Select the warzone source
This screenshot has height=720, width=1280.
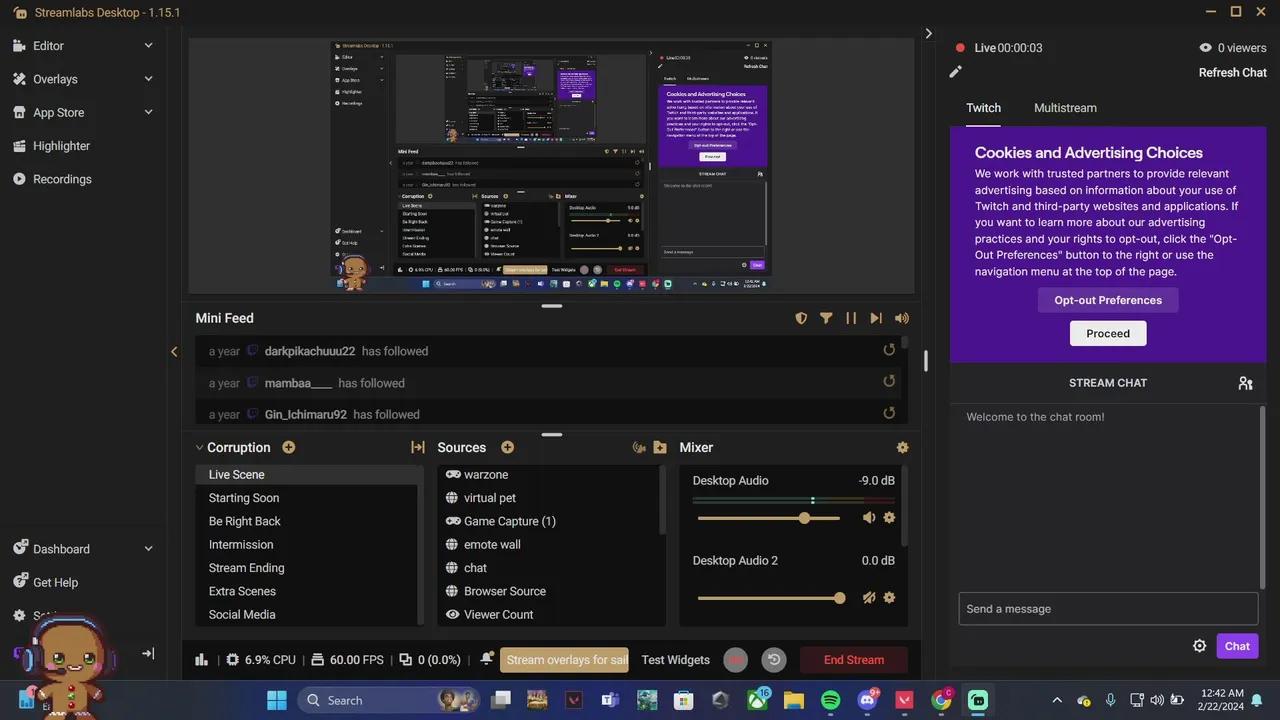coord(548,475)
